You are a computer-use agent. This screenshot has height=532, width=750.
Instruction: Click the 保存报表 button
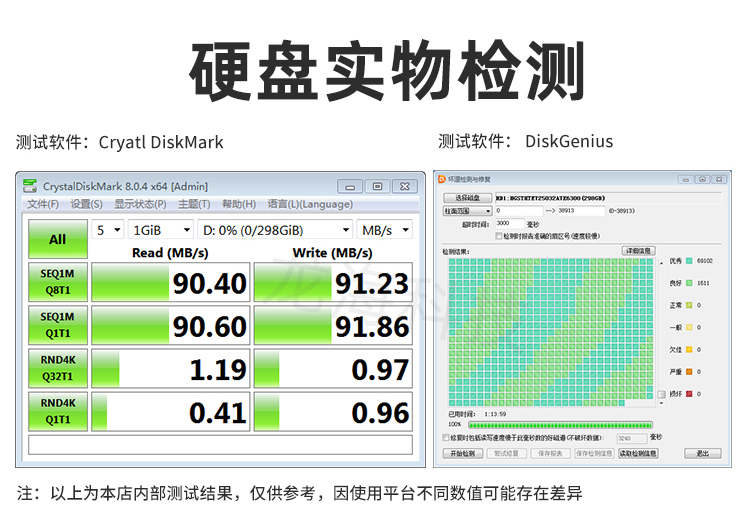pos(550,453)
